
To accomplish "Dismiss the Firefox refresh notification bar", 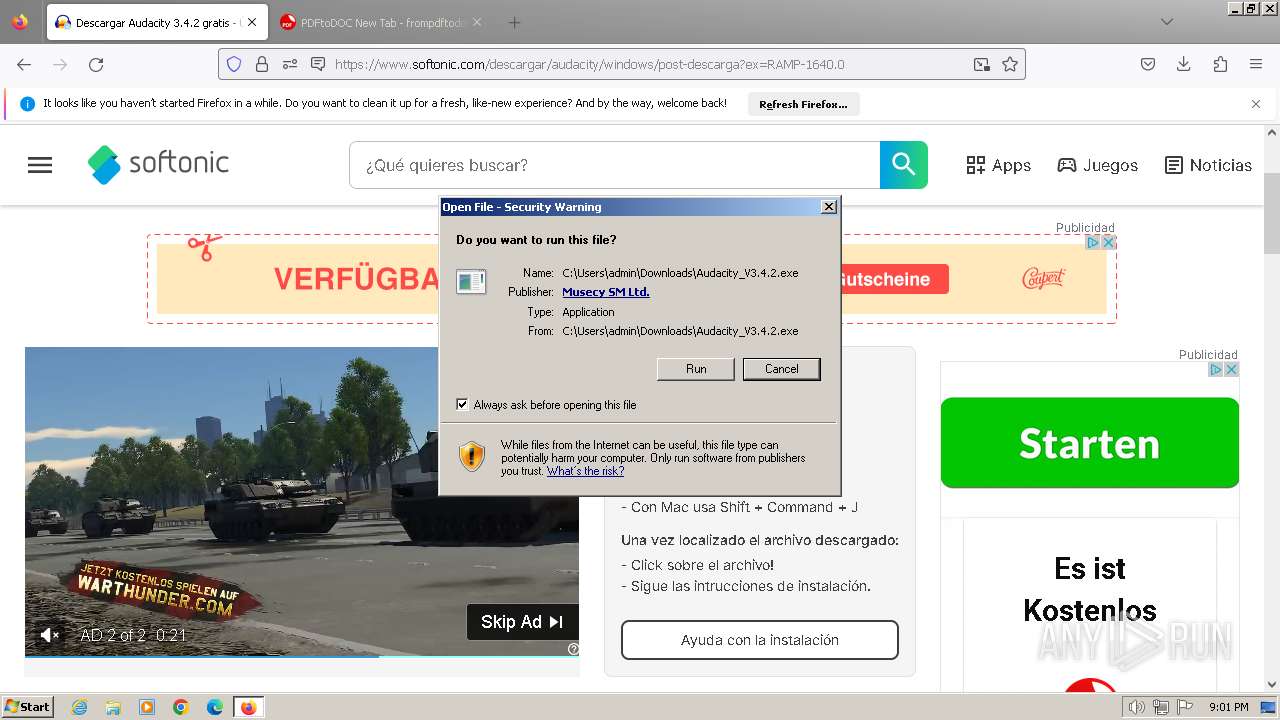I will pos(1256,104).
